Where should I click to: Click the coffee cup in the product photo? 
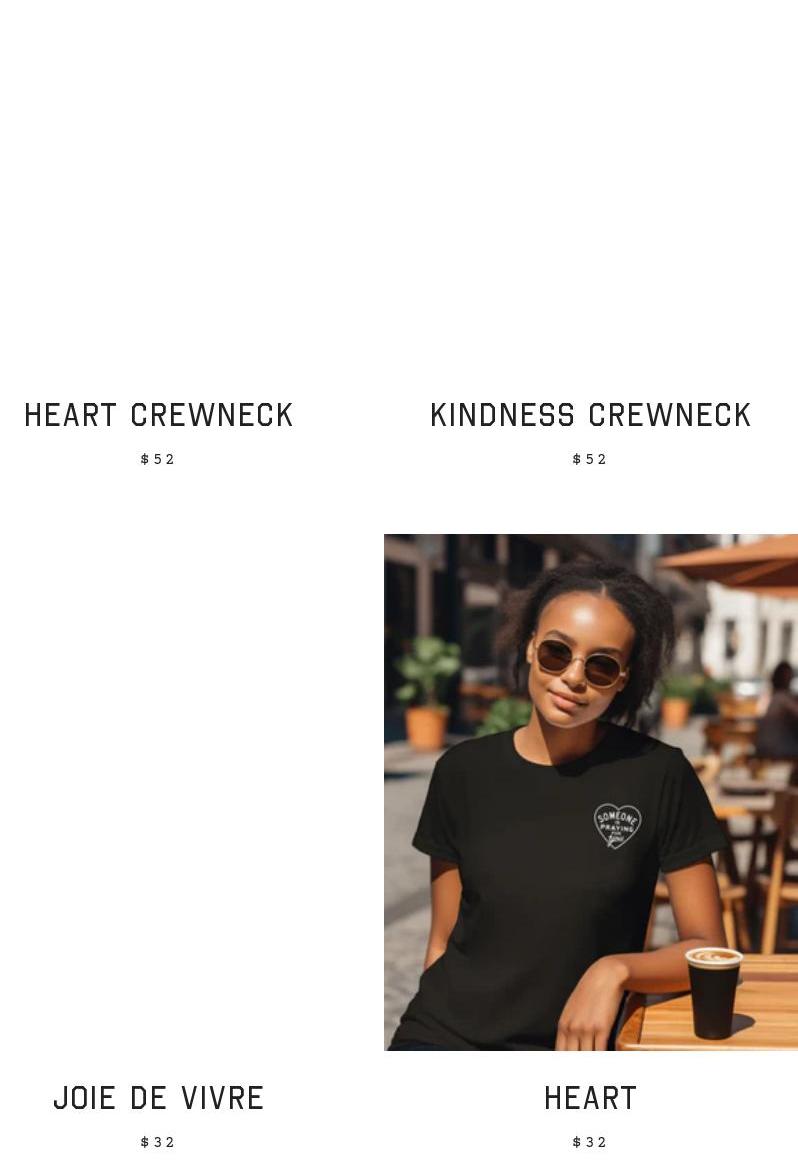[713, 992]
